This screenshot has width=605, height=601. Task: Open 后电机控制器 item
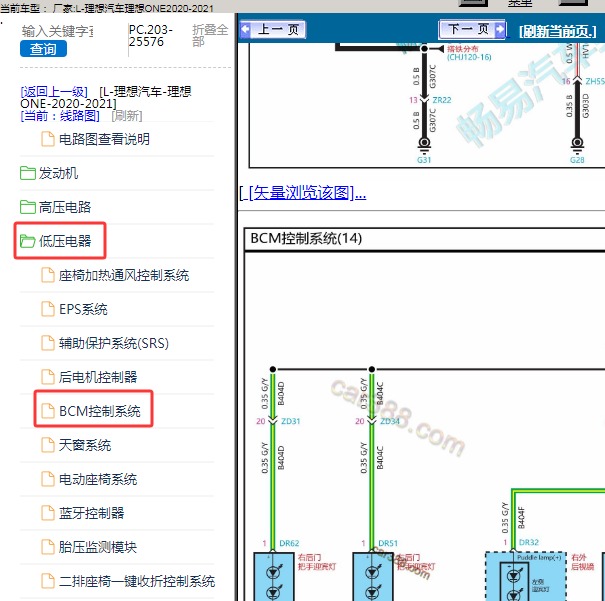[98, 377]
